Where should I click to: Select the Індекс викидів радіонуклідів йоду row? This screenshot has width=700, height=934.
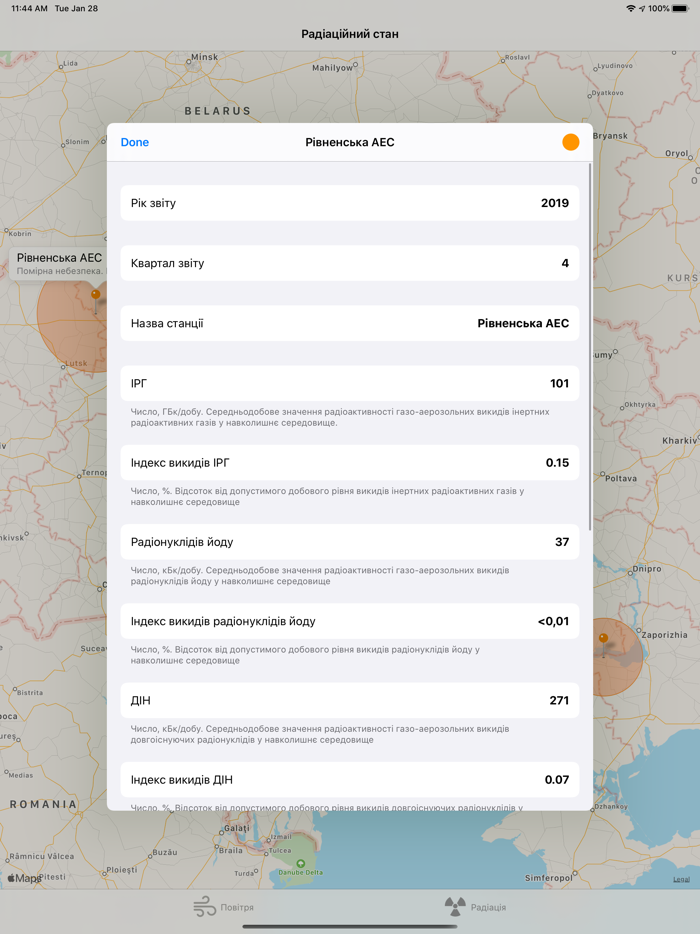pyautogui.click(x=350, y=621)
